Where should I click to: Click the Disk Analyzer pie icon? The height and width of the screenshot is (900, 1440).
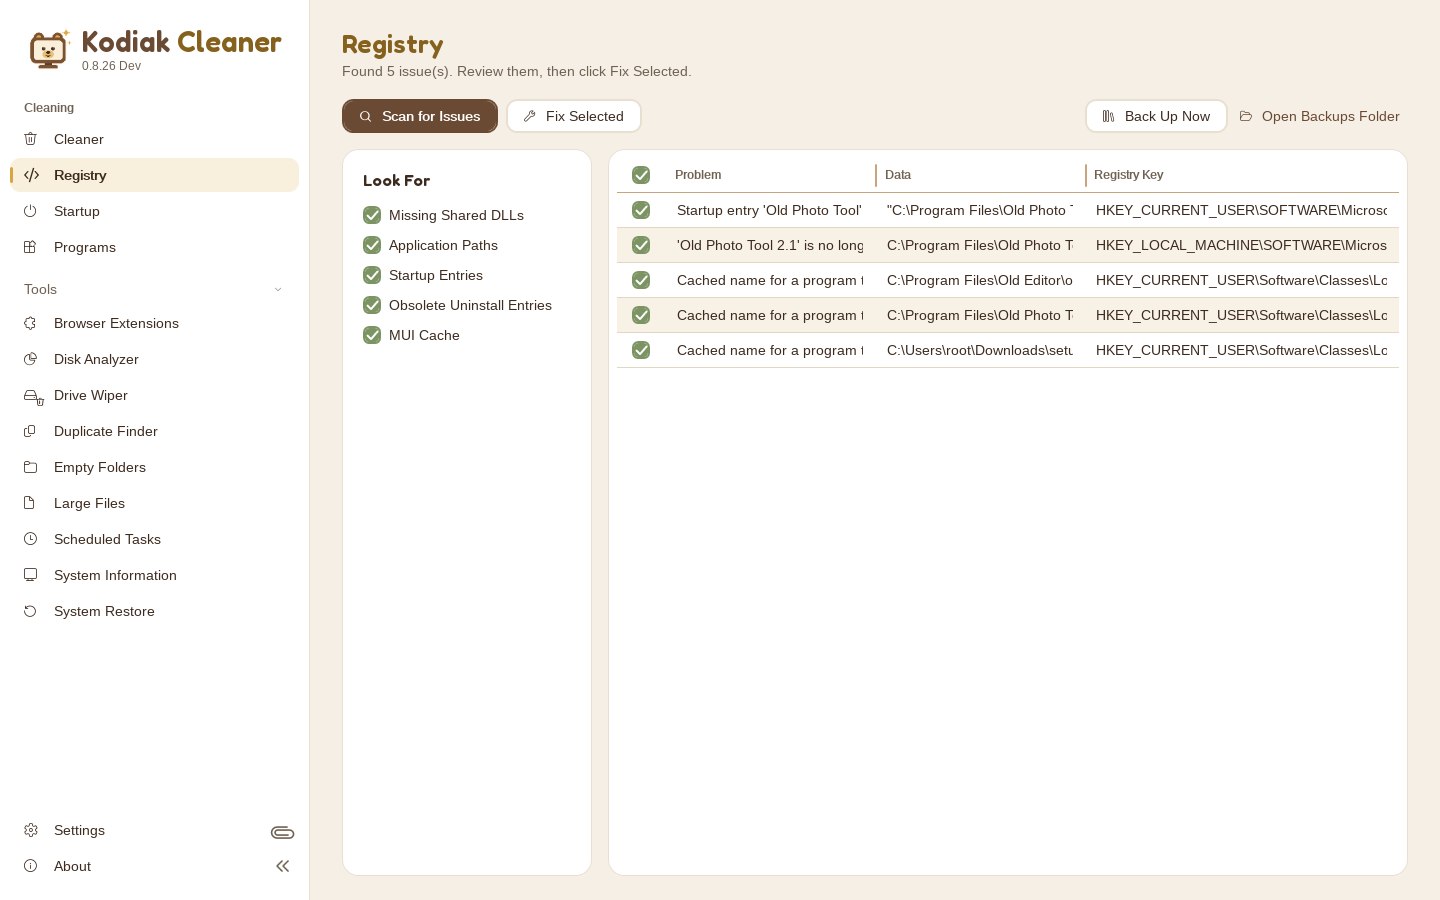[x=31, y=359]
